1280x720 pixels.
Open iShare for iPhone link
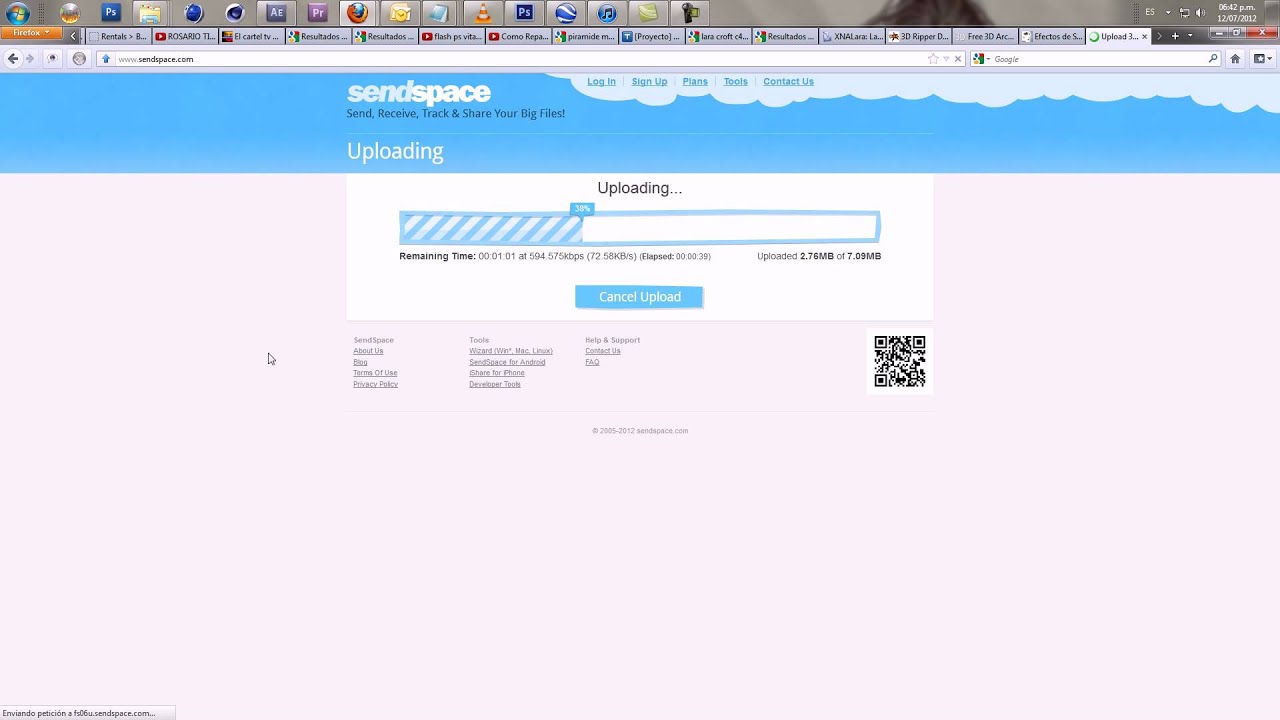coord(496,373)
